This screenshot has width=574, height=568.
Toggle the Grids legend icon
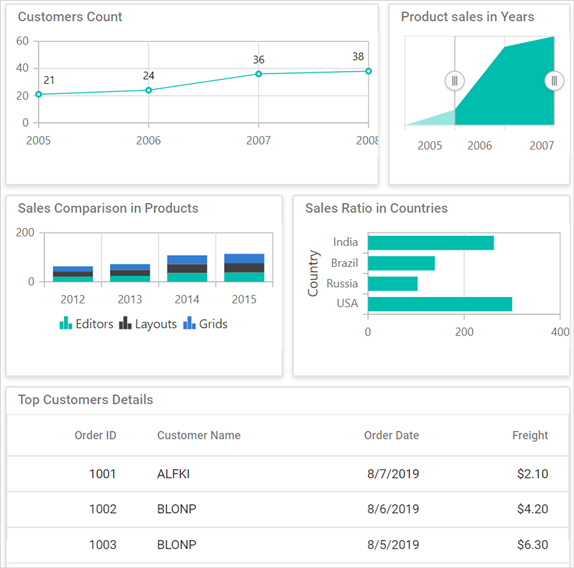tap(189, 323)
